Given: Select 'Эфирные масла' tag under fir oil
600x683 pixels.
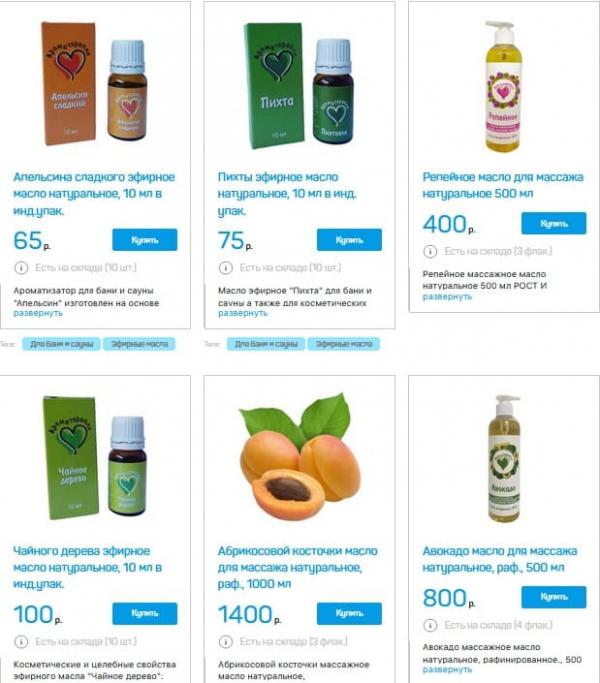Looking at the screenshot, I should pyautogui.click(x=344, y=344).
